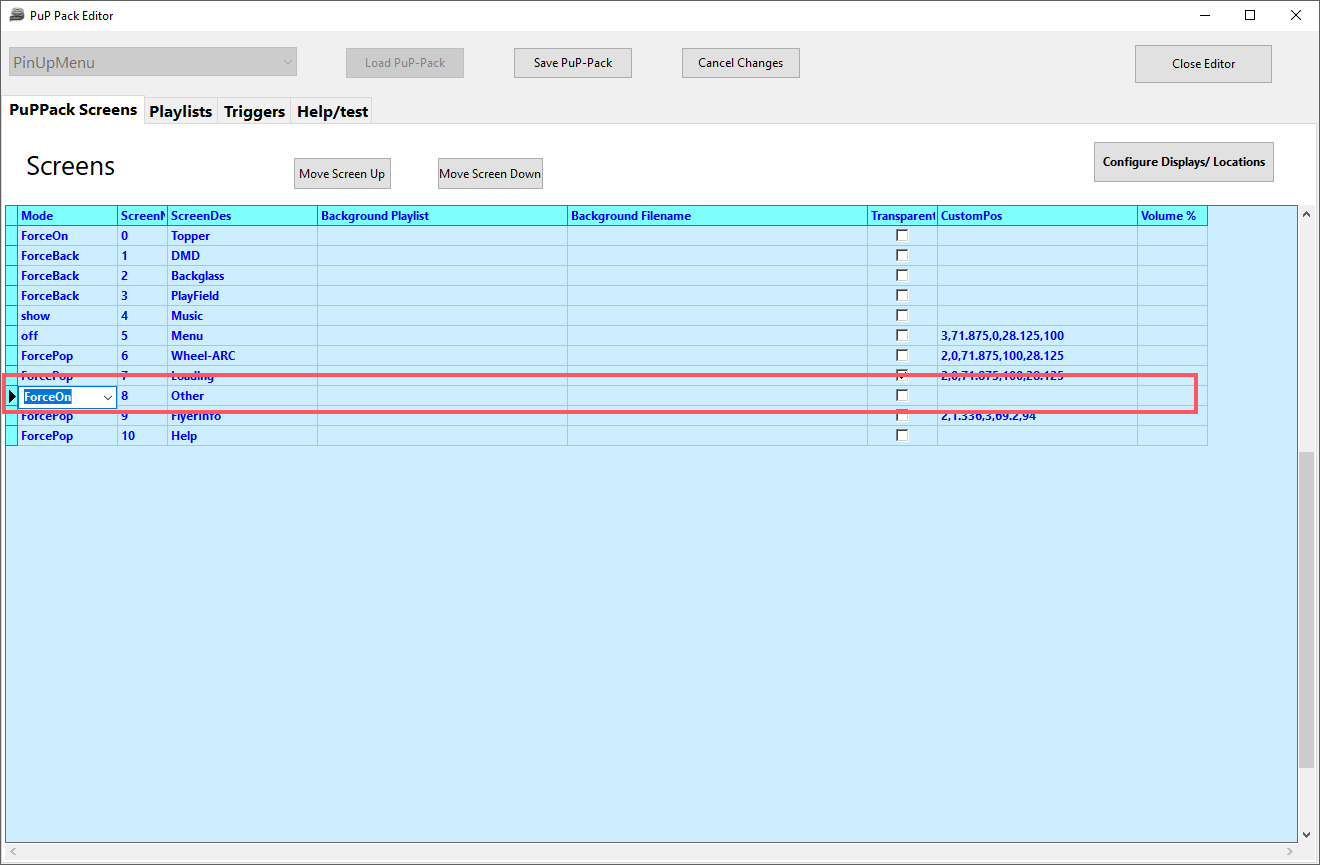Click Move Screen Down button
The width and height of the screenshot is (1320, 865).
pyautogui.click(x=490, y=174)
